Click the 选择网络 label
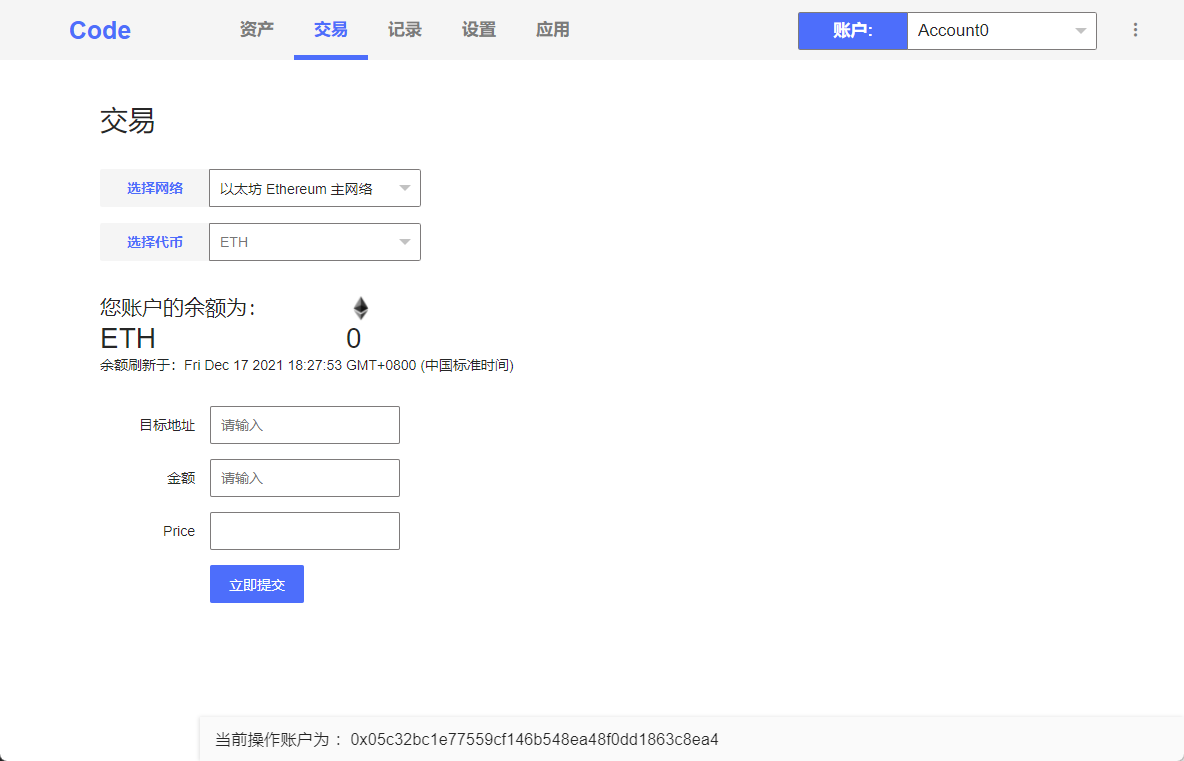 tap(153, 188)
